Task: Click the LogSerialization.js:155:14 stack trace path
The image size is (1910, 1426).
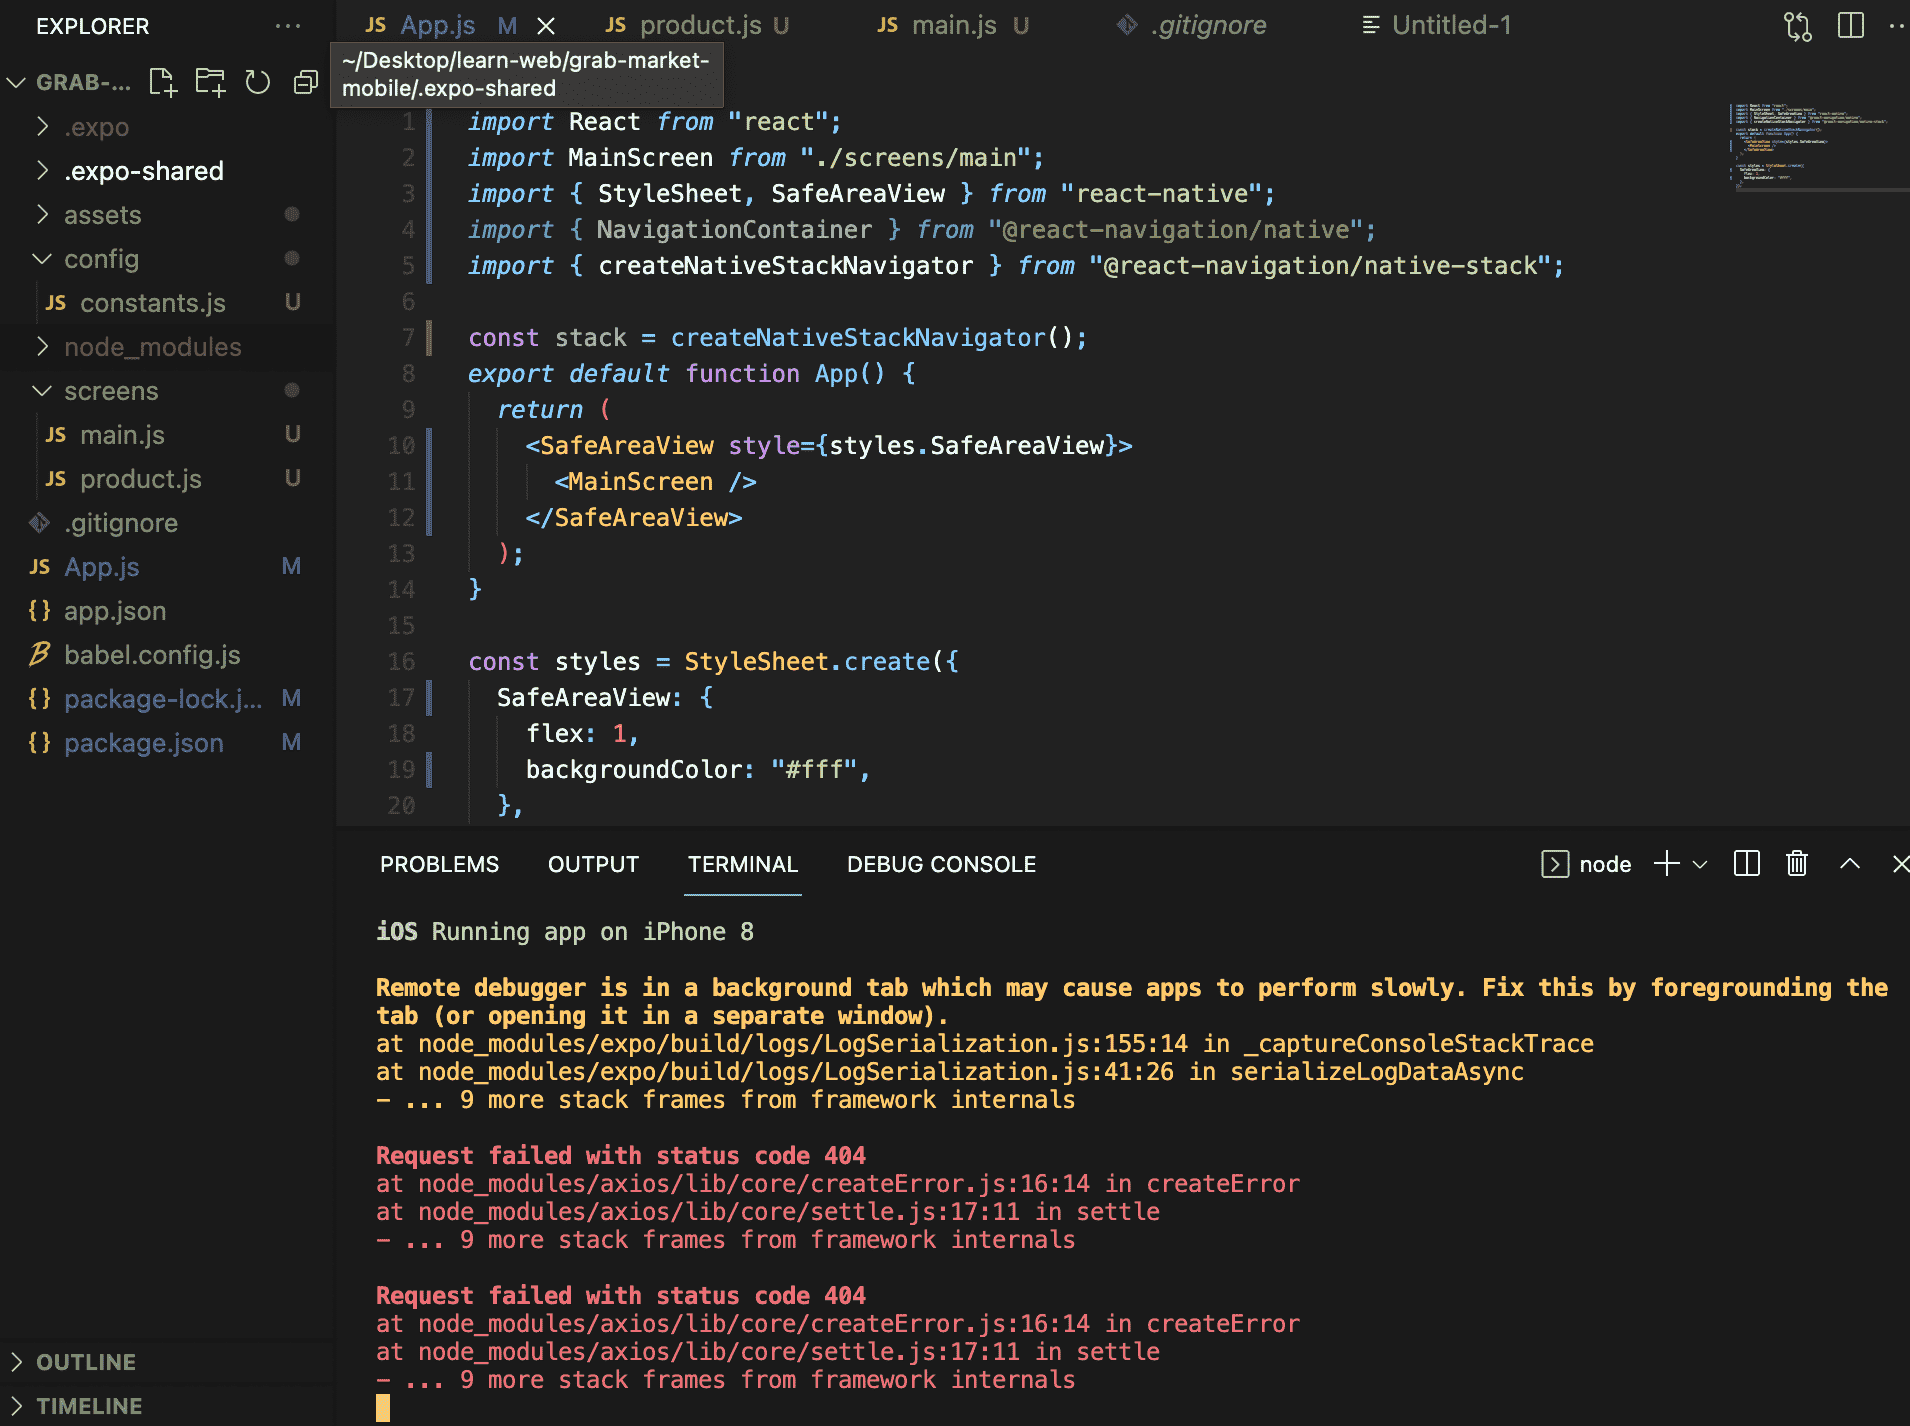Action: pos(803,1044)
